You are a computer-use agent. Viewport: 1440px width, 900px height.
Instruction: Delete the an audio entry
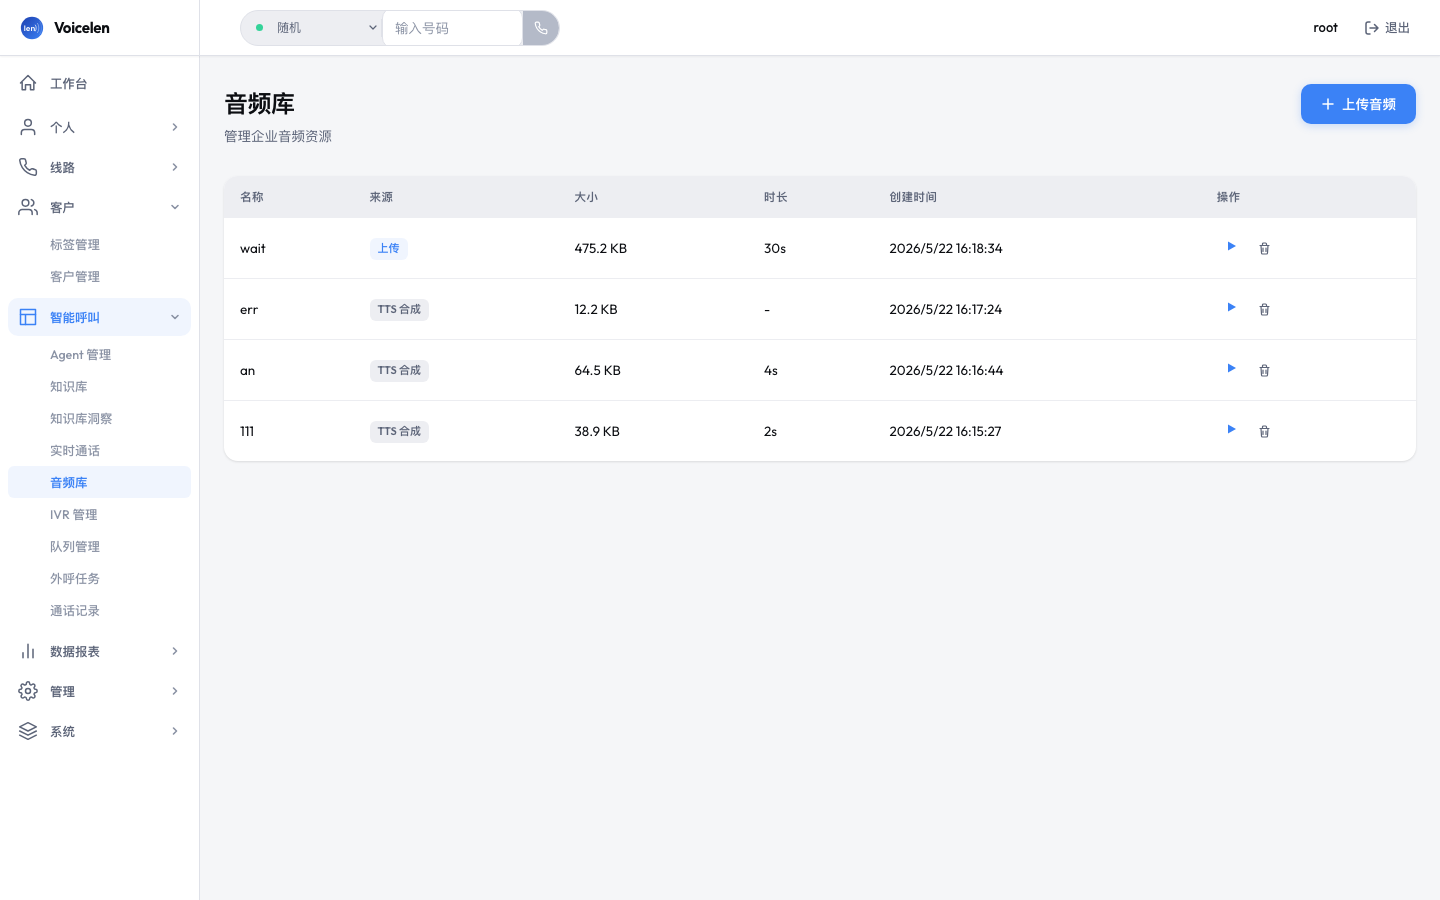click(1264, 370)
